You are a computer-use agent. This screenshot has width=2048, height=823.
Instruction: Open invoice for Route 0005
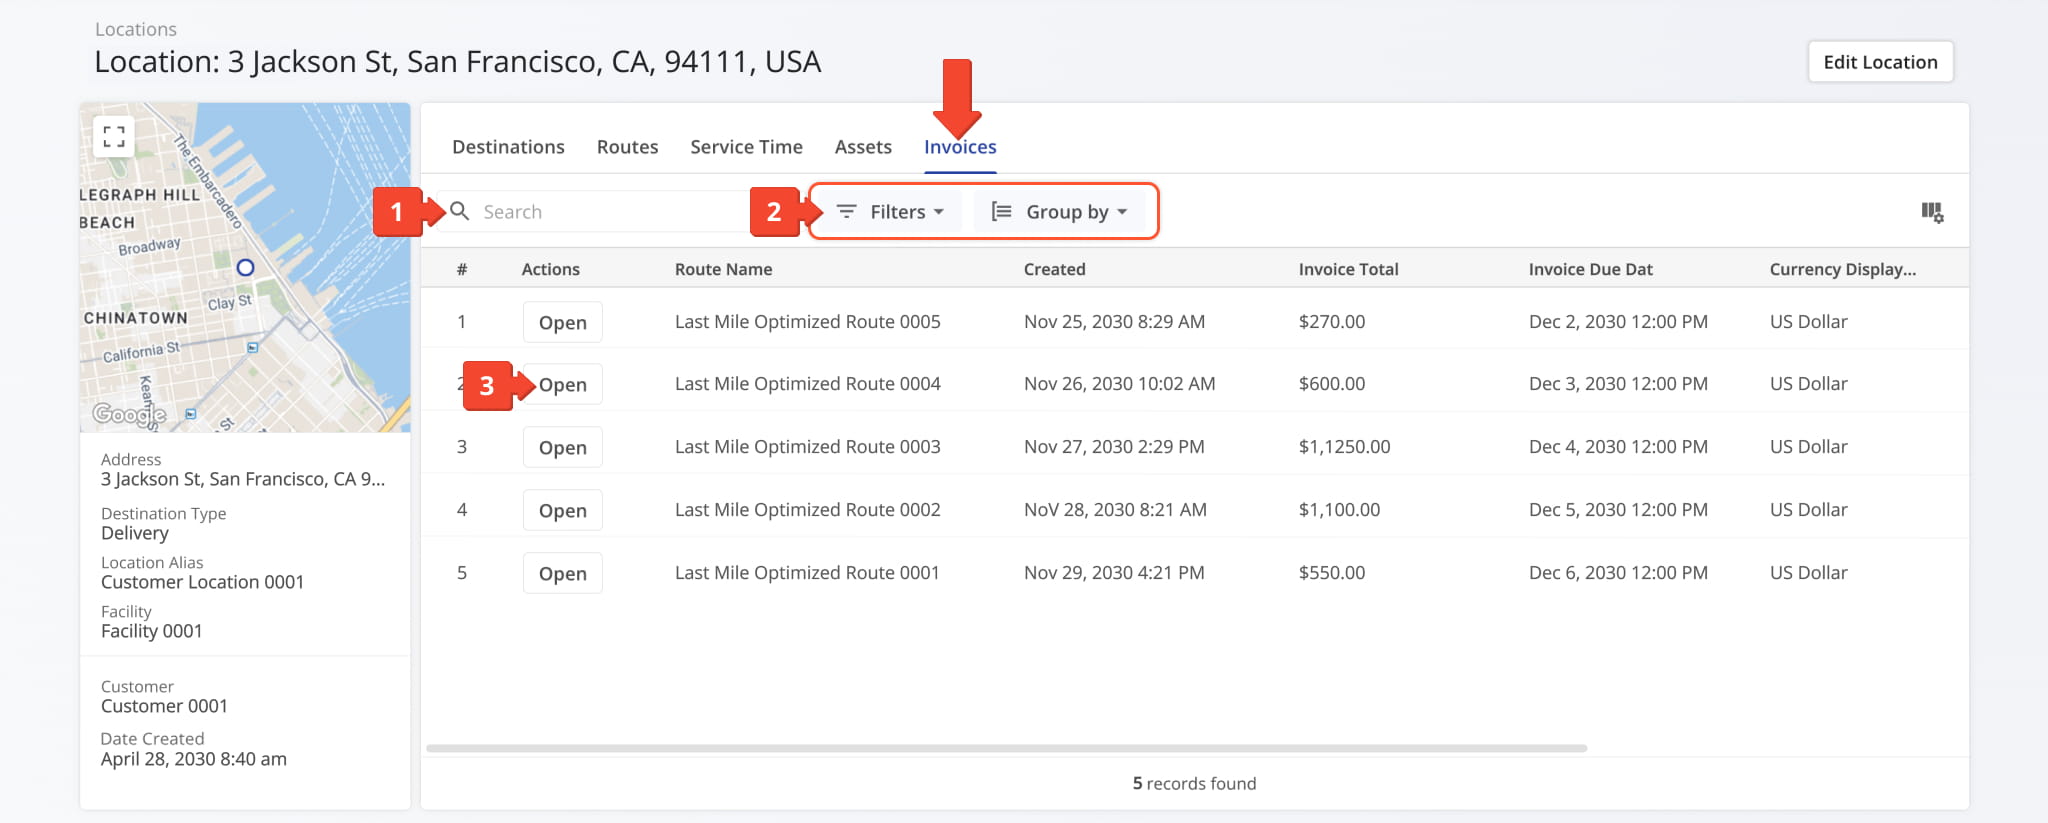point(563,323)
